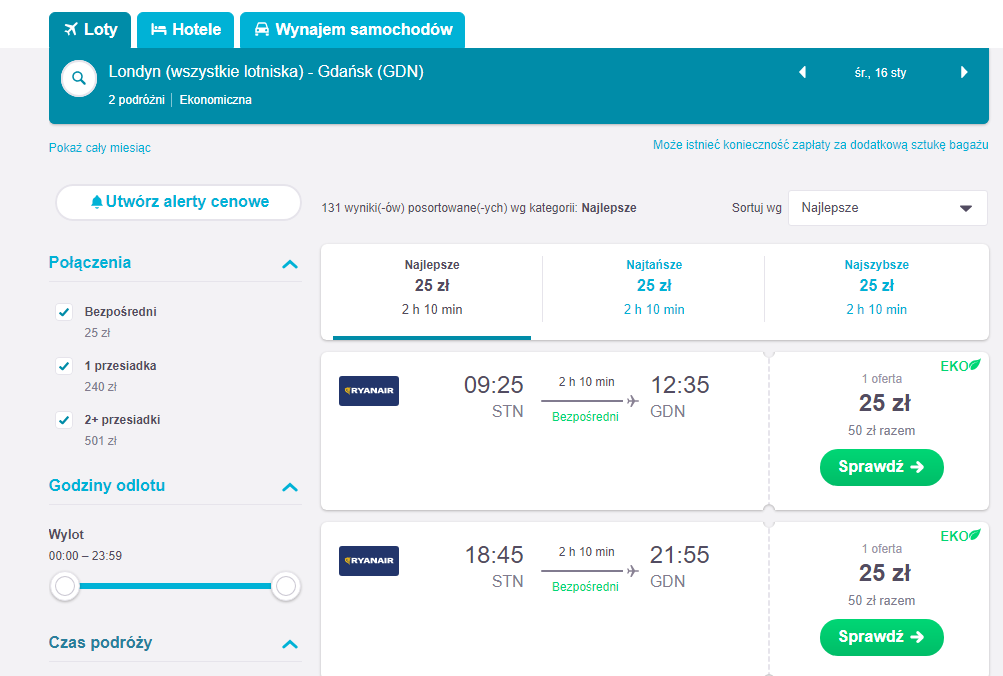Viewport: 1003px width, 676px height.
Task: Click the right Wylot slider handle
Action: point(286,586)
